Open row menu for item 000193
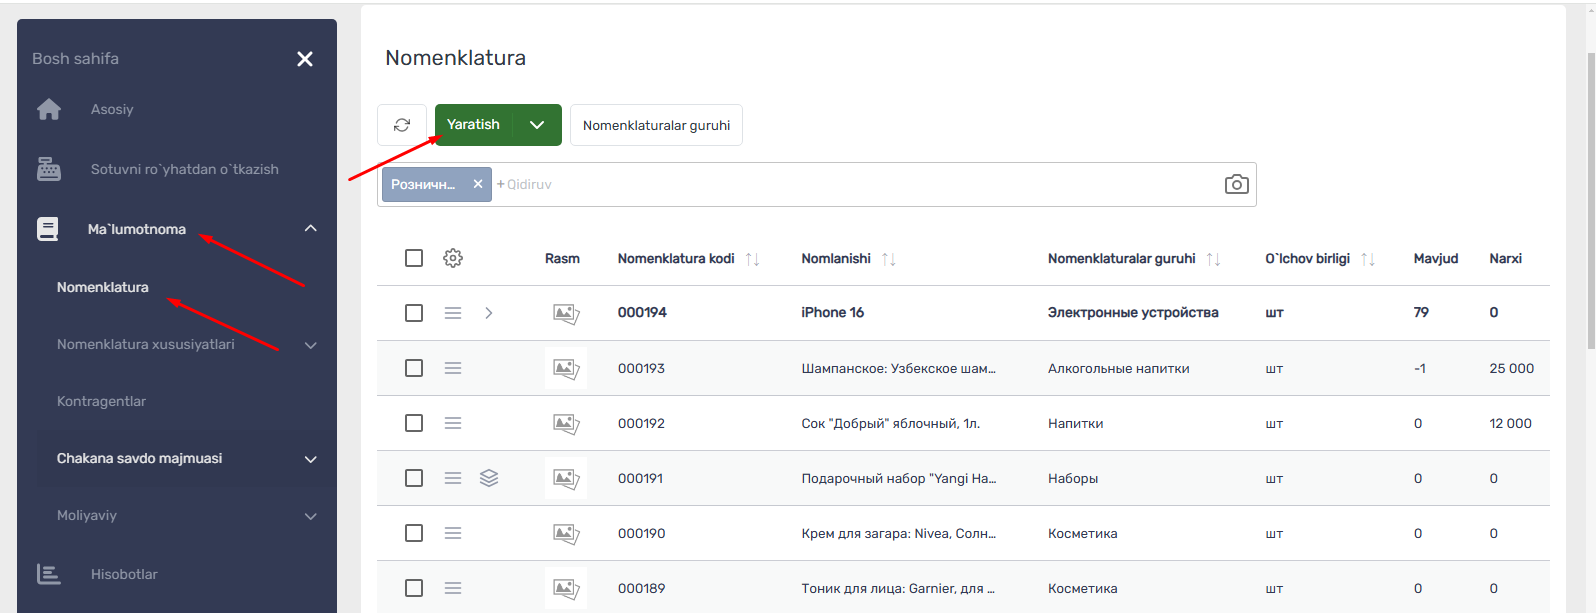This screenshot has width=1596, height=613. coord(453,368)
